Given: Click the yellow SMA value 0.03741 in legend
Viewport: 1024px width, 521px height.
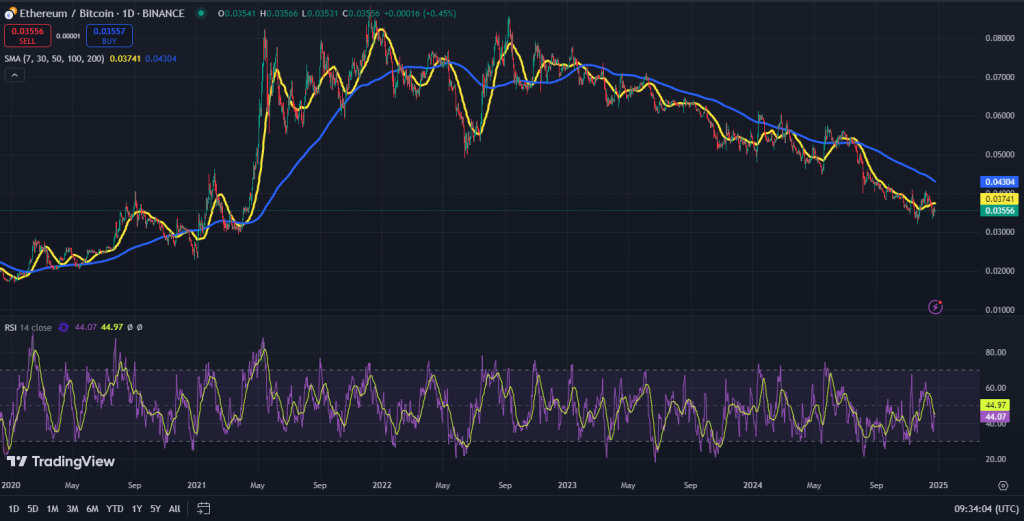Looking at the screenshot, I should [x=125, y=59].
